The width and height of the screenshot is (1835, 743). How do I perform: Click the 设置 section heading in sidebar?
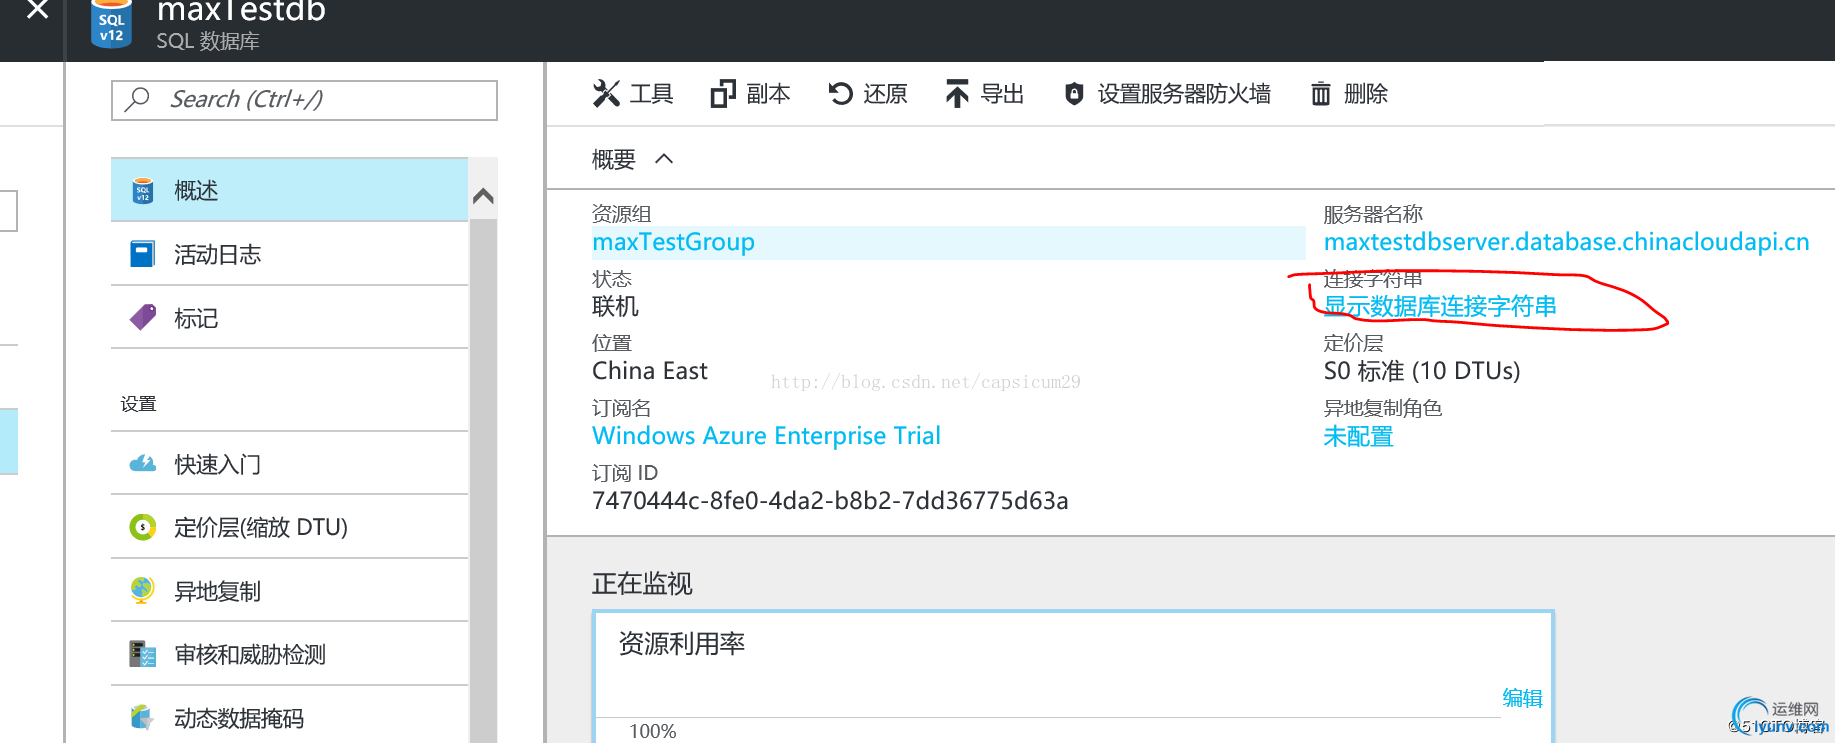tap(139, 404)
